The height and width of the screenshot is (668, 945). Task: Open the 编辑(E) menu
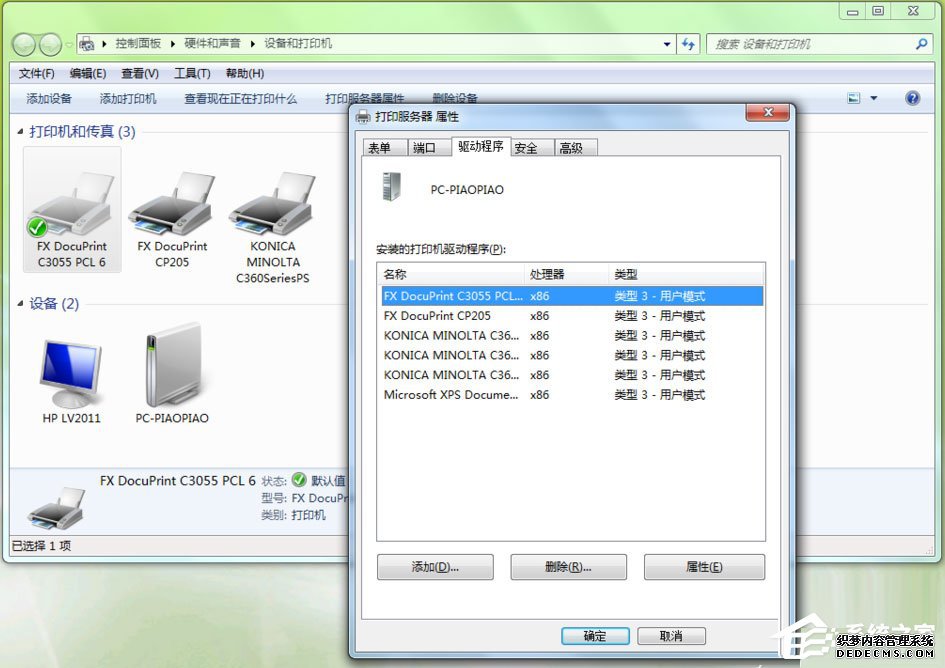(88, 74)
